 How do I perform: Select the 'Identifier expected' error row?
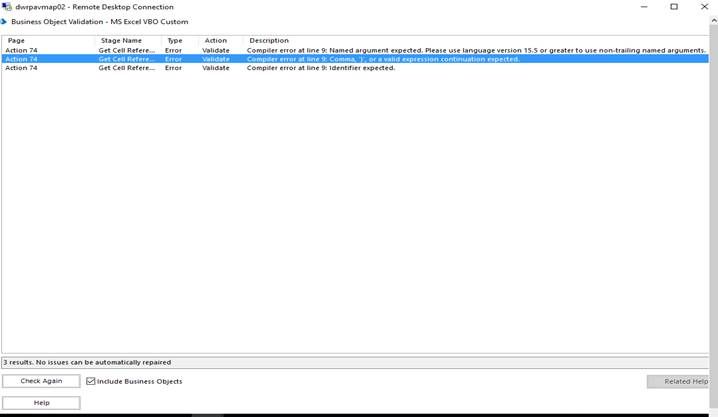coord(355,68)
